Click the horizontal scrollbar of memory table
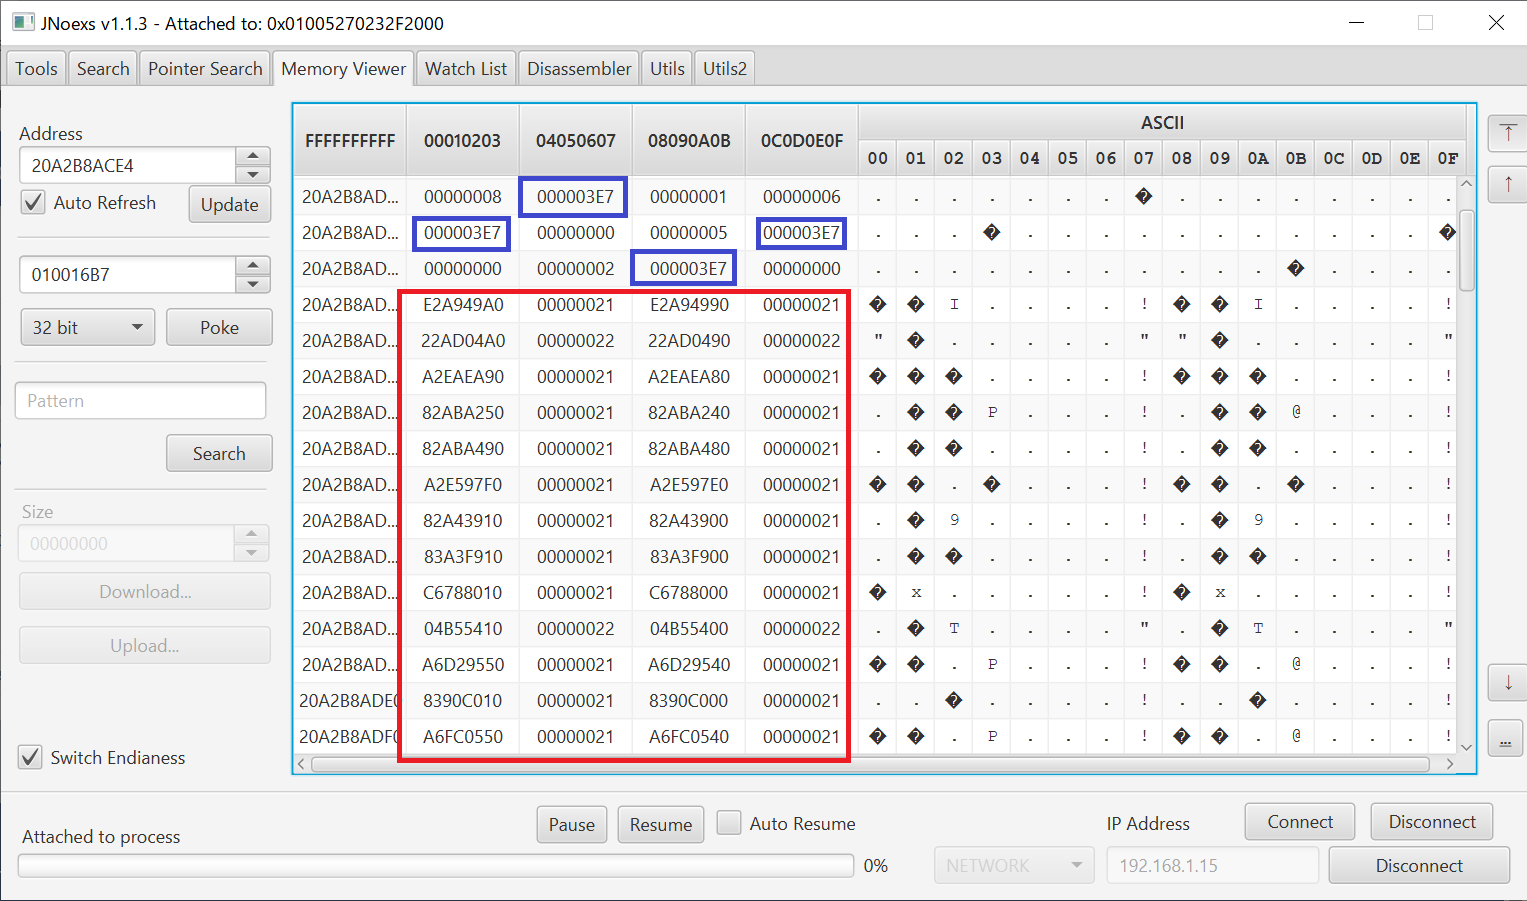 tap(870, 764)
